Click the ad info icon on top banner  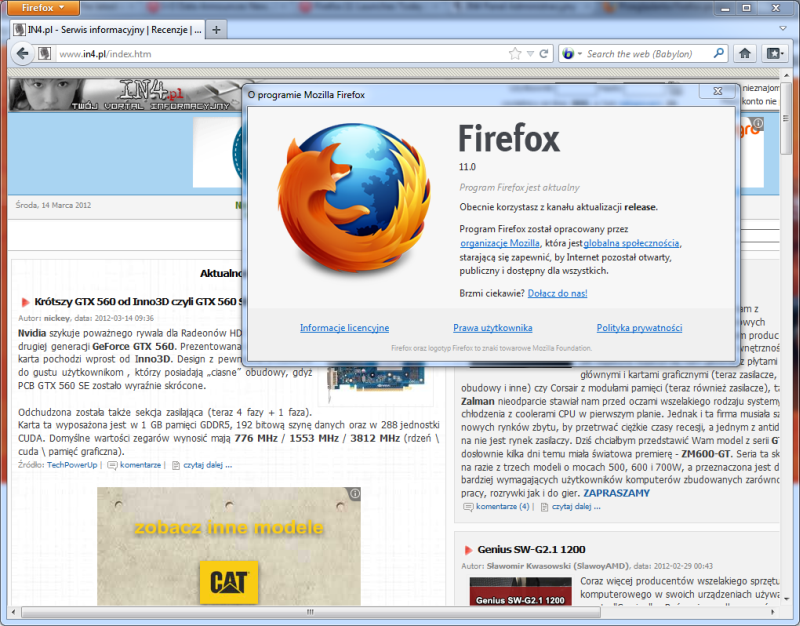(x=758, y=123)
